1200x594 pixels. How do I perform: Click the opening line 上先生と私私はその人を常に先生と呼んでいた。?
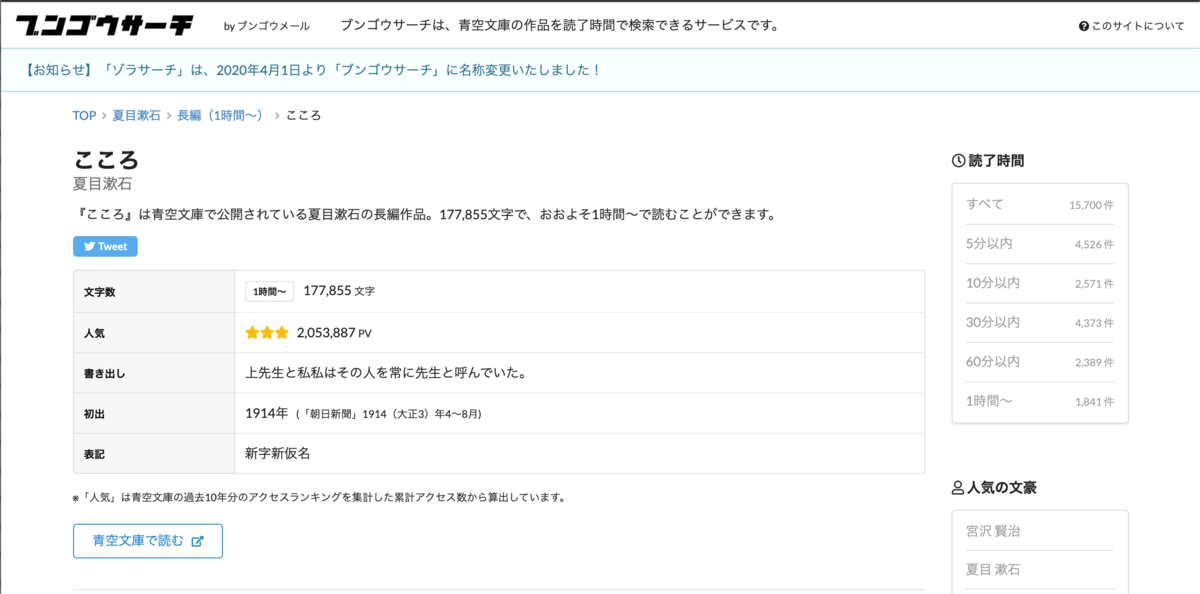click(x=386, y=373)
